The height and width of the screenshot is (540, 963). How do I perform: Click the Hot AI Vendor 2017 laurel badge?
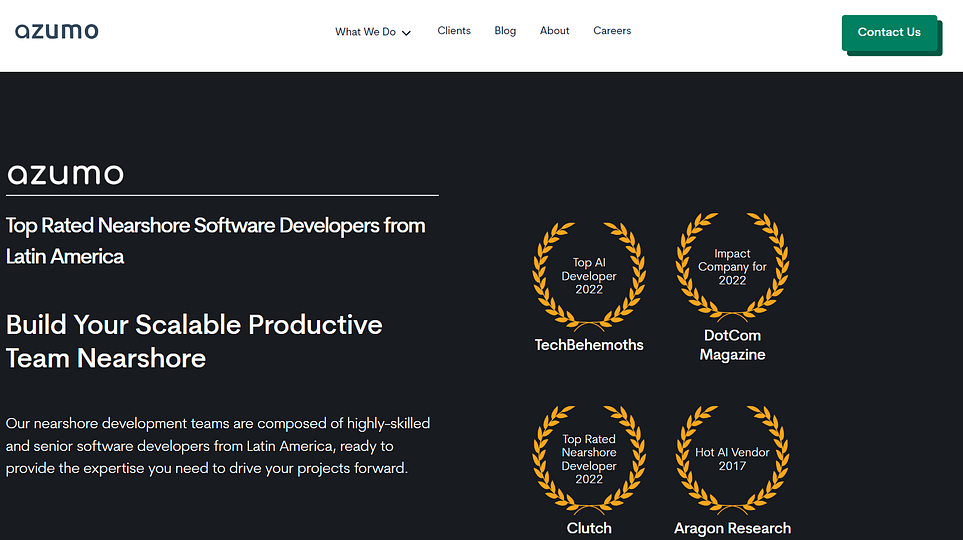click(732, 459)
